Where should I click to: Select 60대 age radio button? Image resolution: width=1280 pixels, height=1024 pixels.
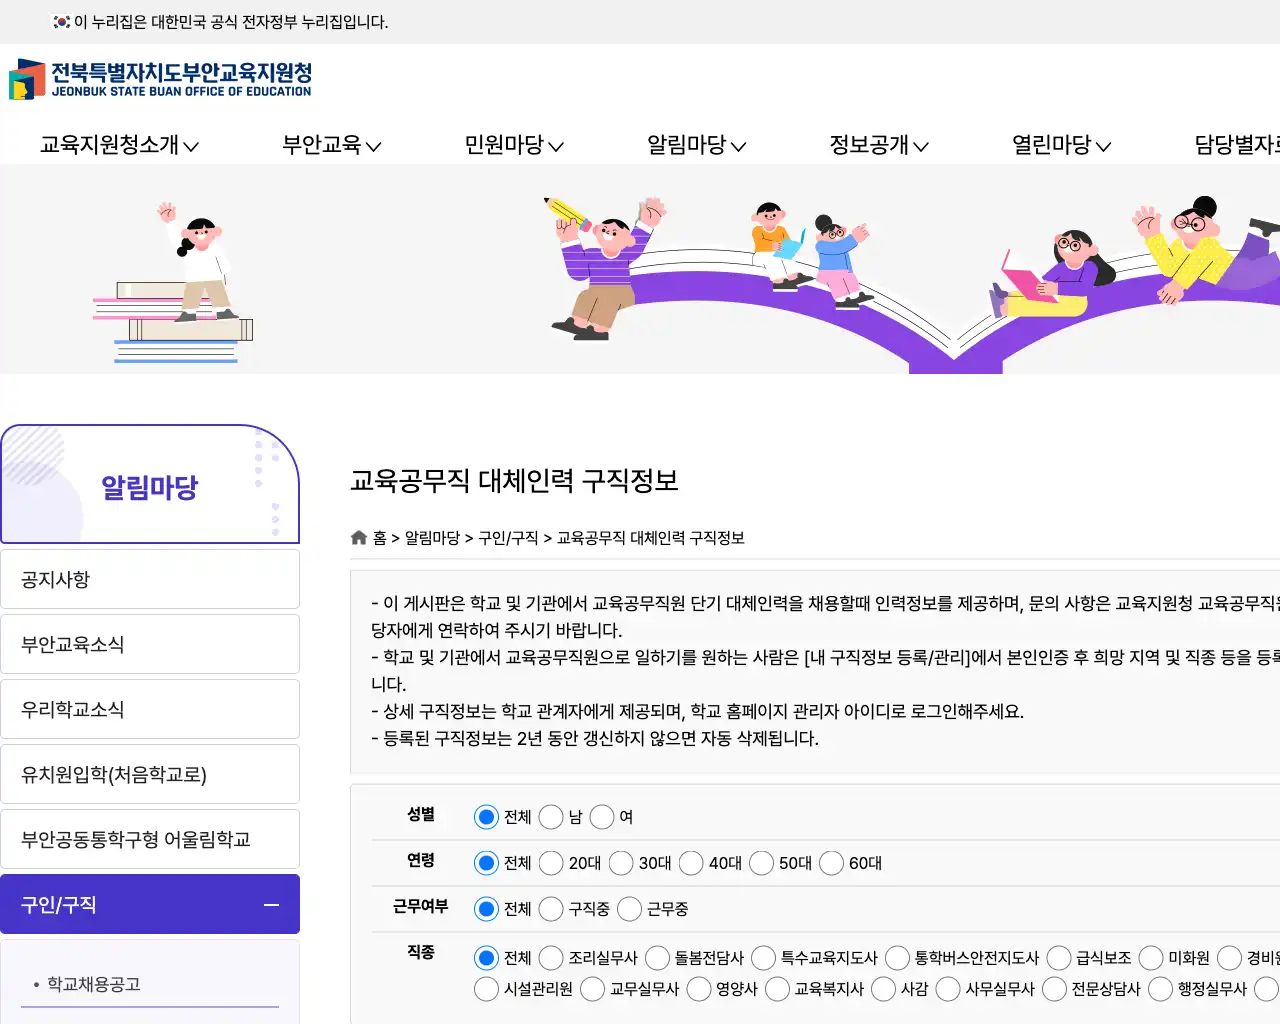pos(831,863)
